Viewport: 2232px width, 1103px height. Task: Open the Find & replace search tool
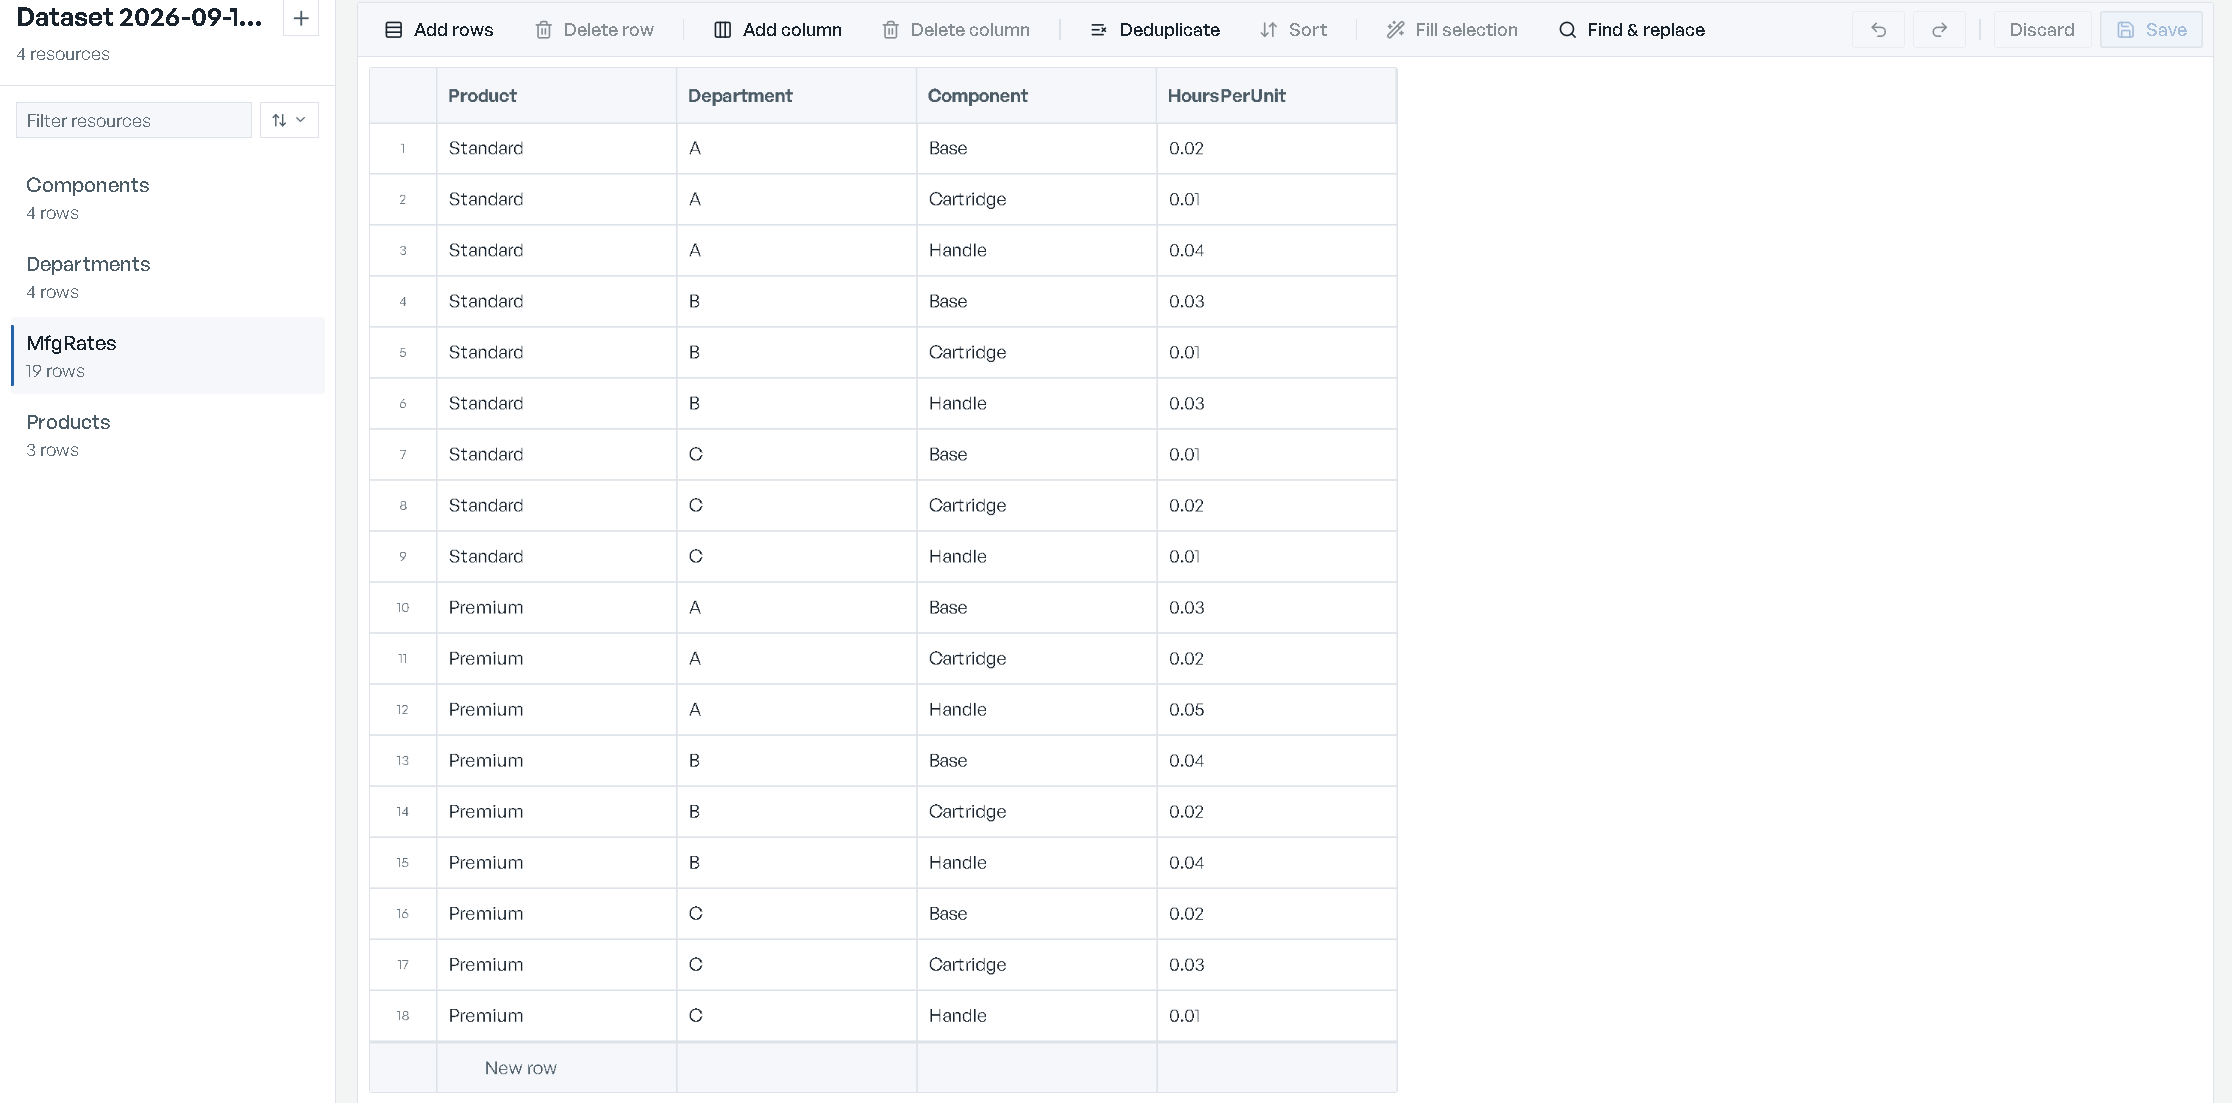(1631, 30)
